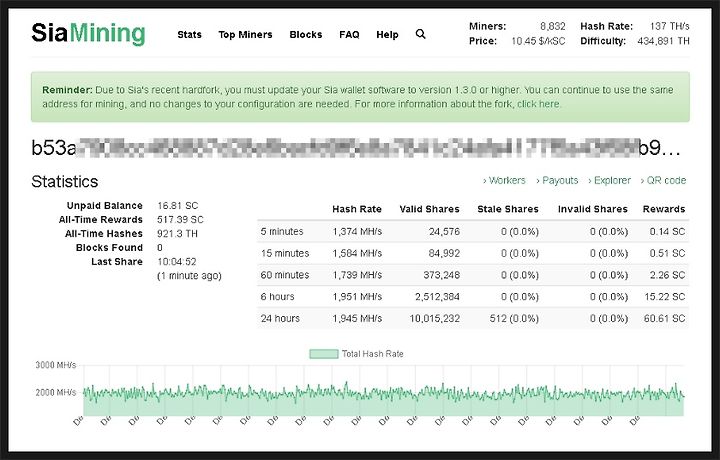The width and height of the screenshot is (720, 460).
Task: Open the Stats page
Action: (x=189, y=34)
